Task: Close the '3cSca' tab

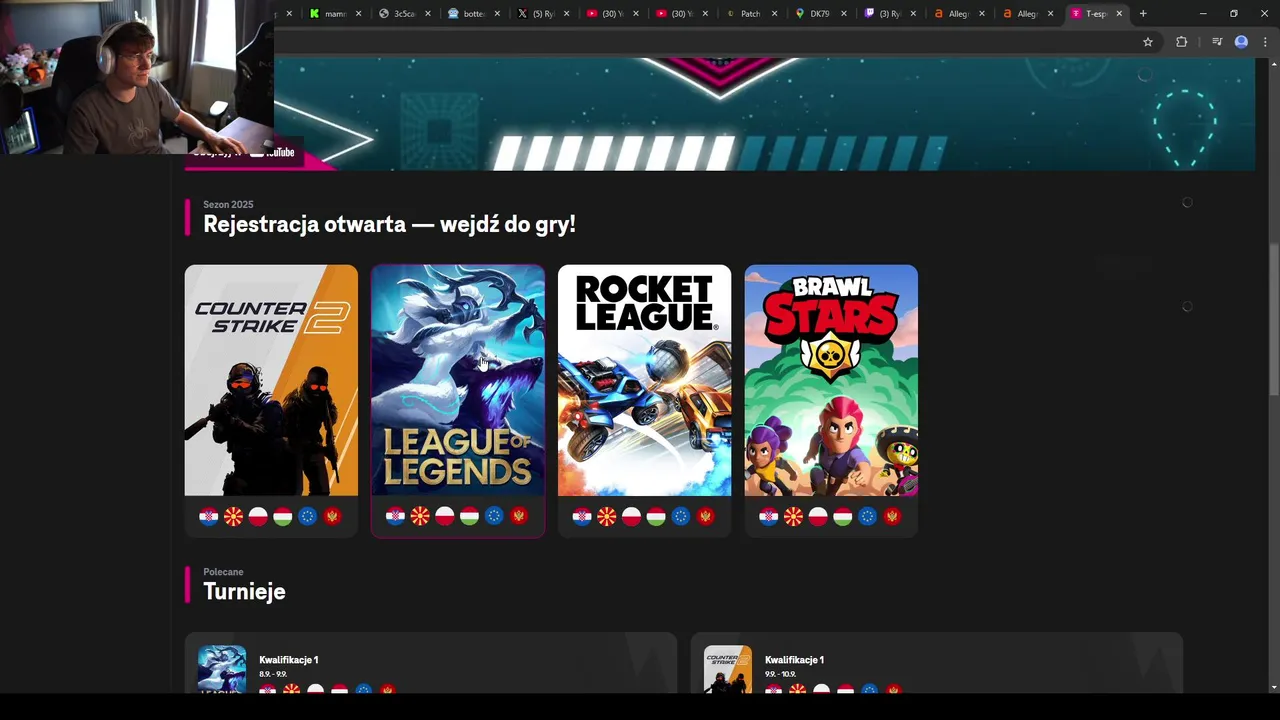Action: 428,14
